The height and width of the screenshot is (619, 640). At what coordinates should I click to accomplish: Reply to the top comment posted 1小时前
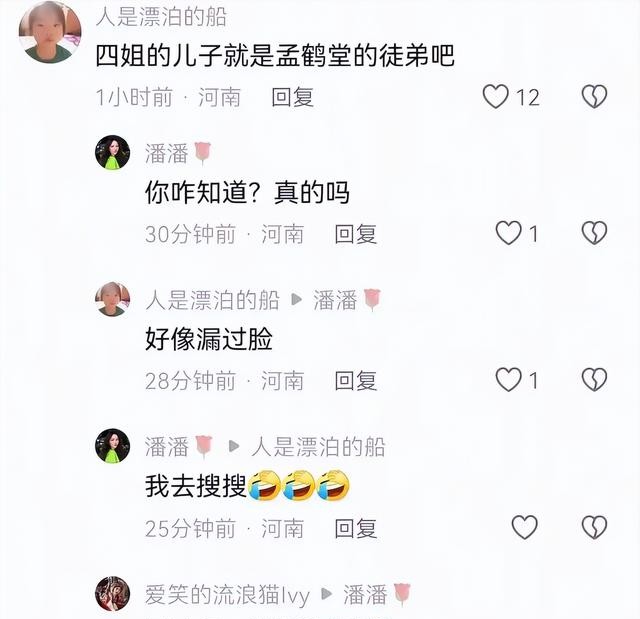[293, 97]
